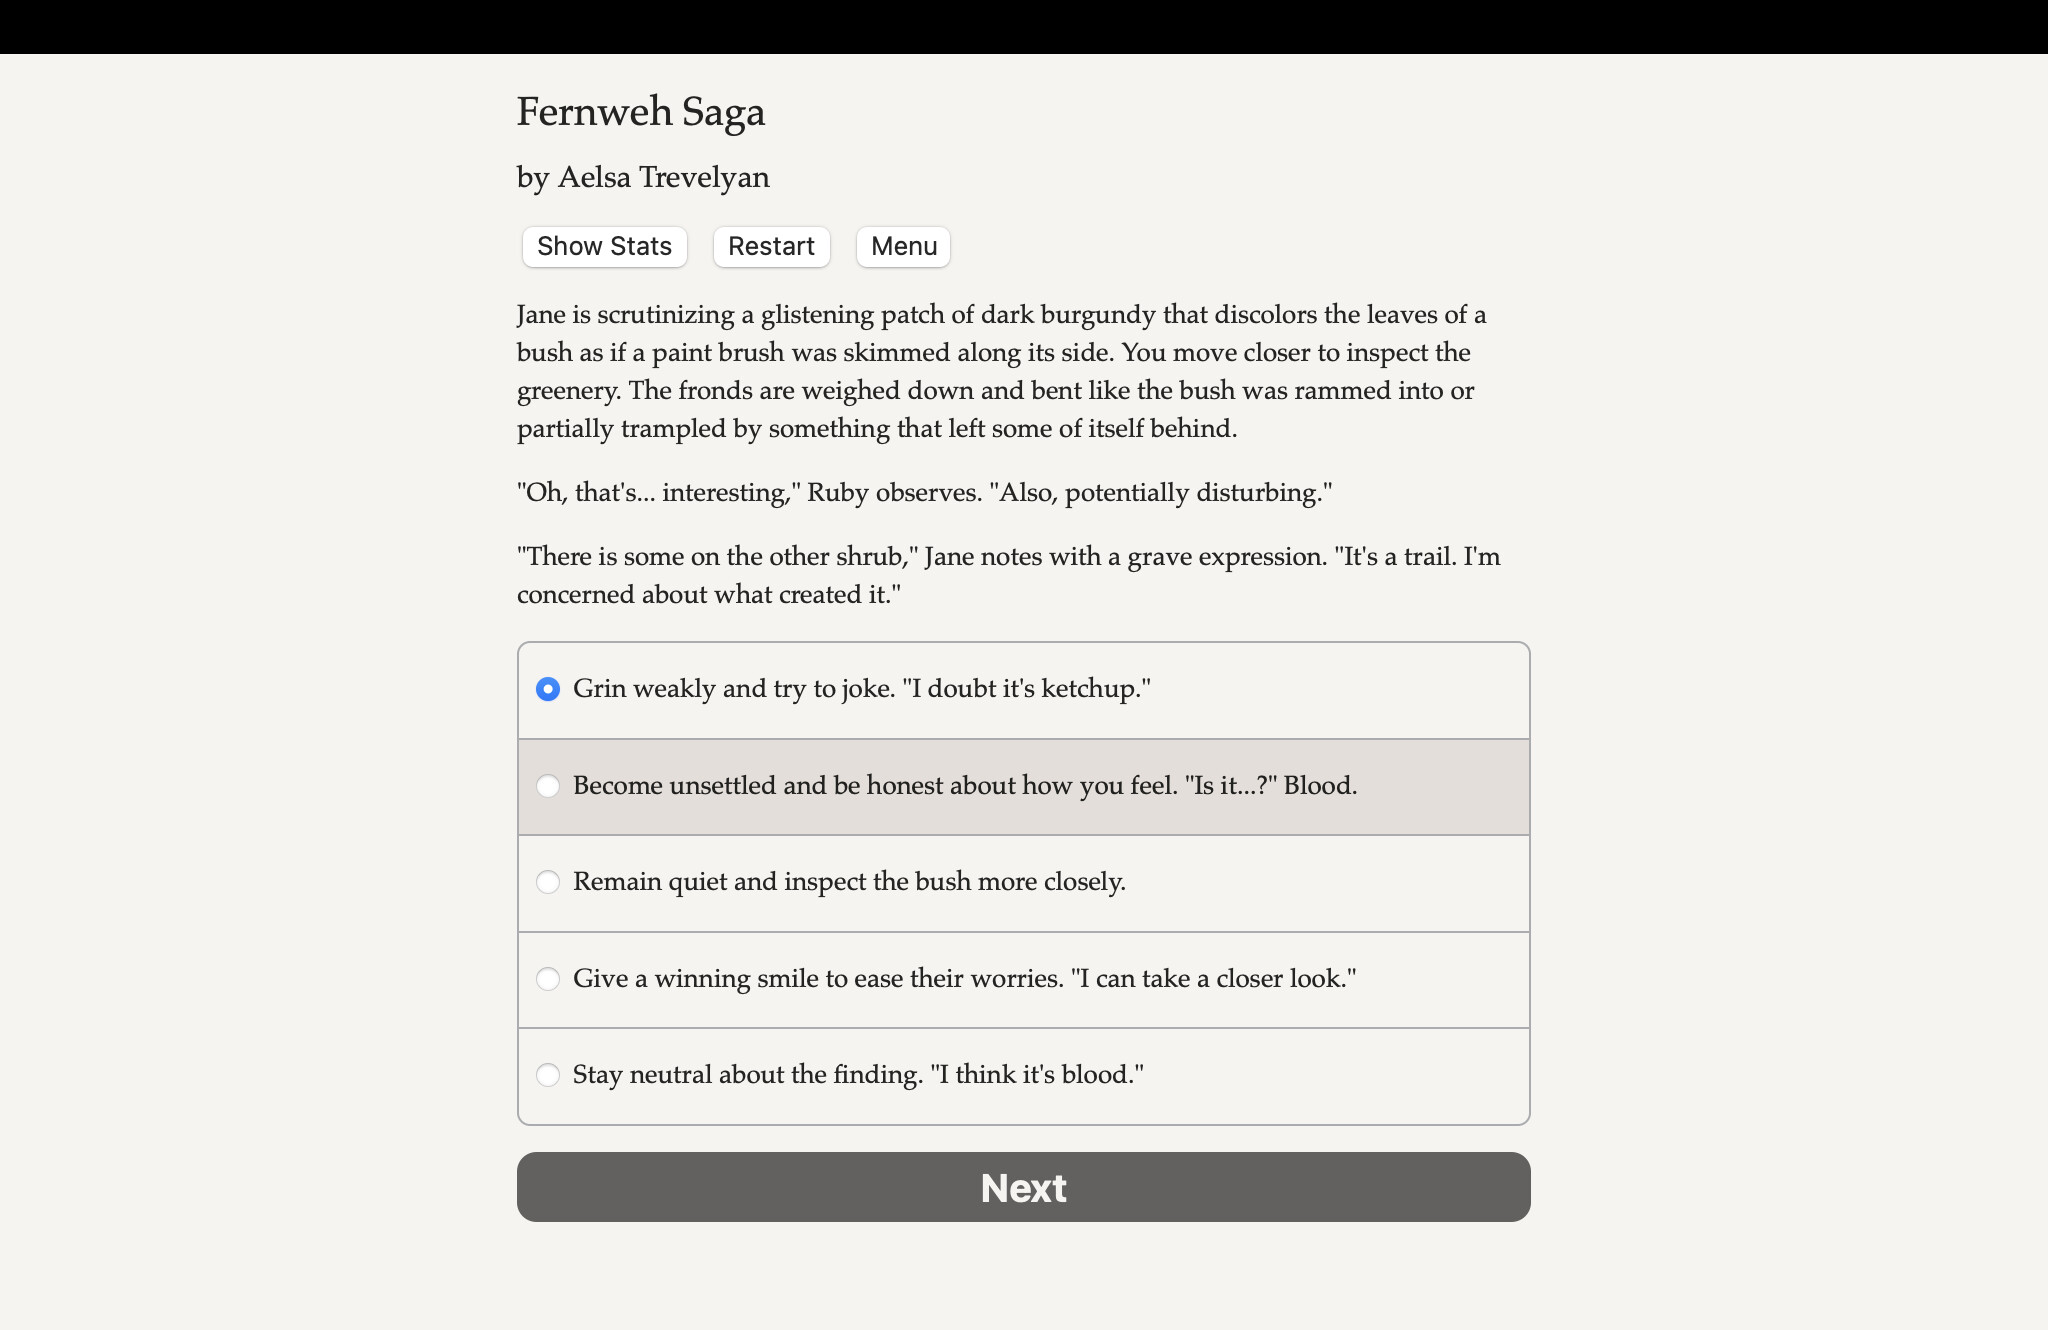Select the ketchup joke choice
The image size is (2048, 1330).
[860, 688]
